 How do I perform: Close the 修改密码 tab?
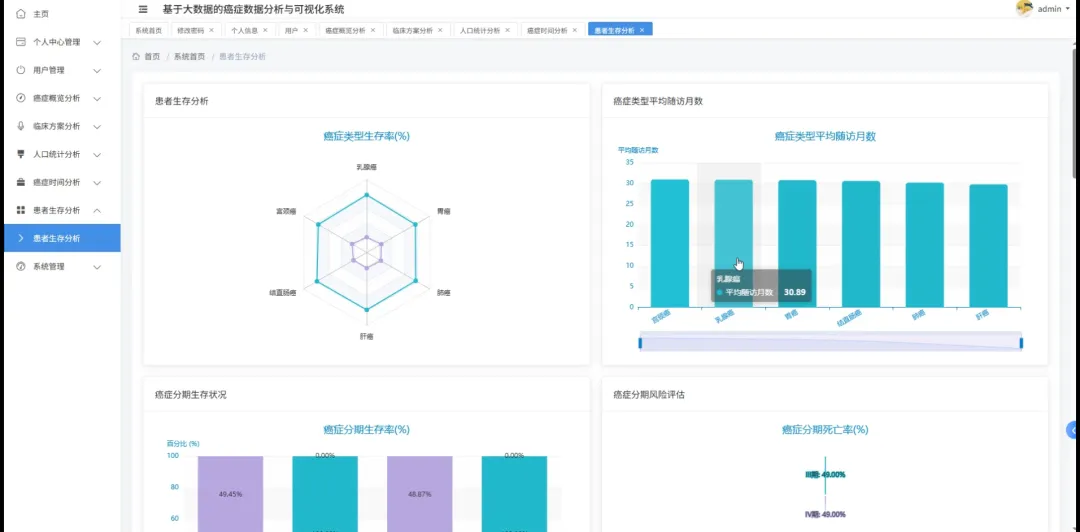(211, 30)
